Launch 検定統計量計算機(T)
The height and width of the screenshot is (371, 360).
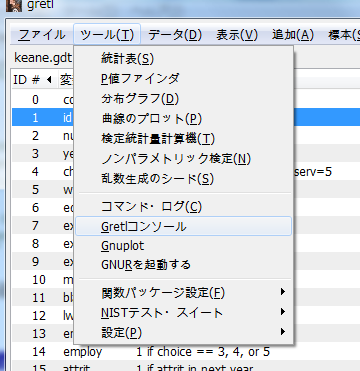pyautogui.click(x=183, y=139)
